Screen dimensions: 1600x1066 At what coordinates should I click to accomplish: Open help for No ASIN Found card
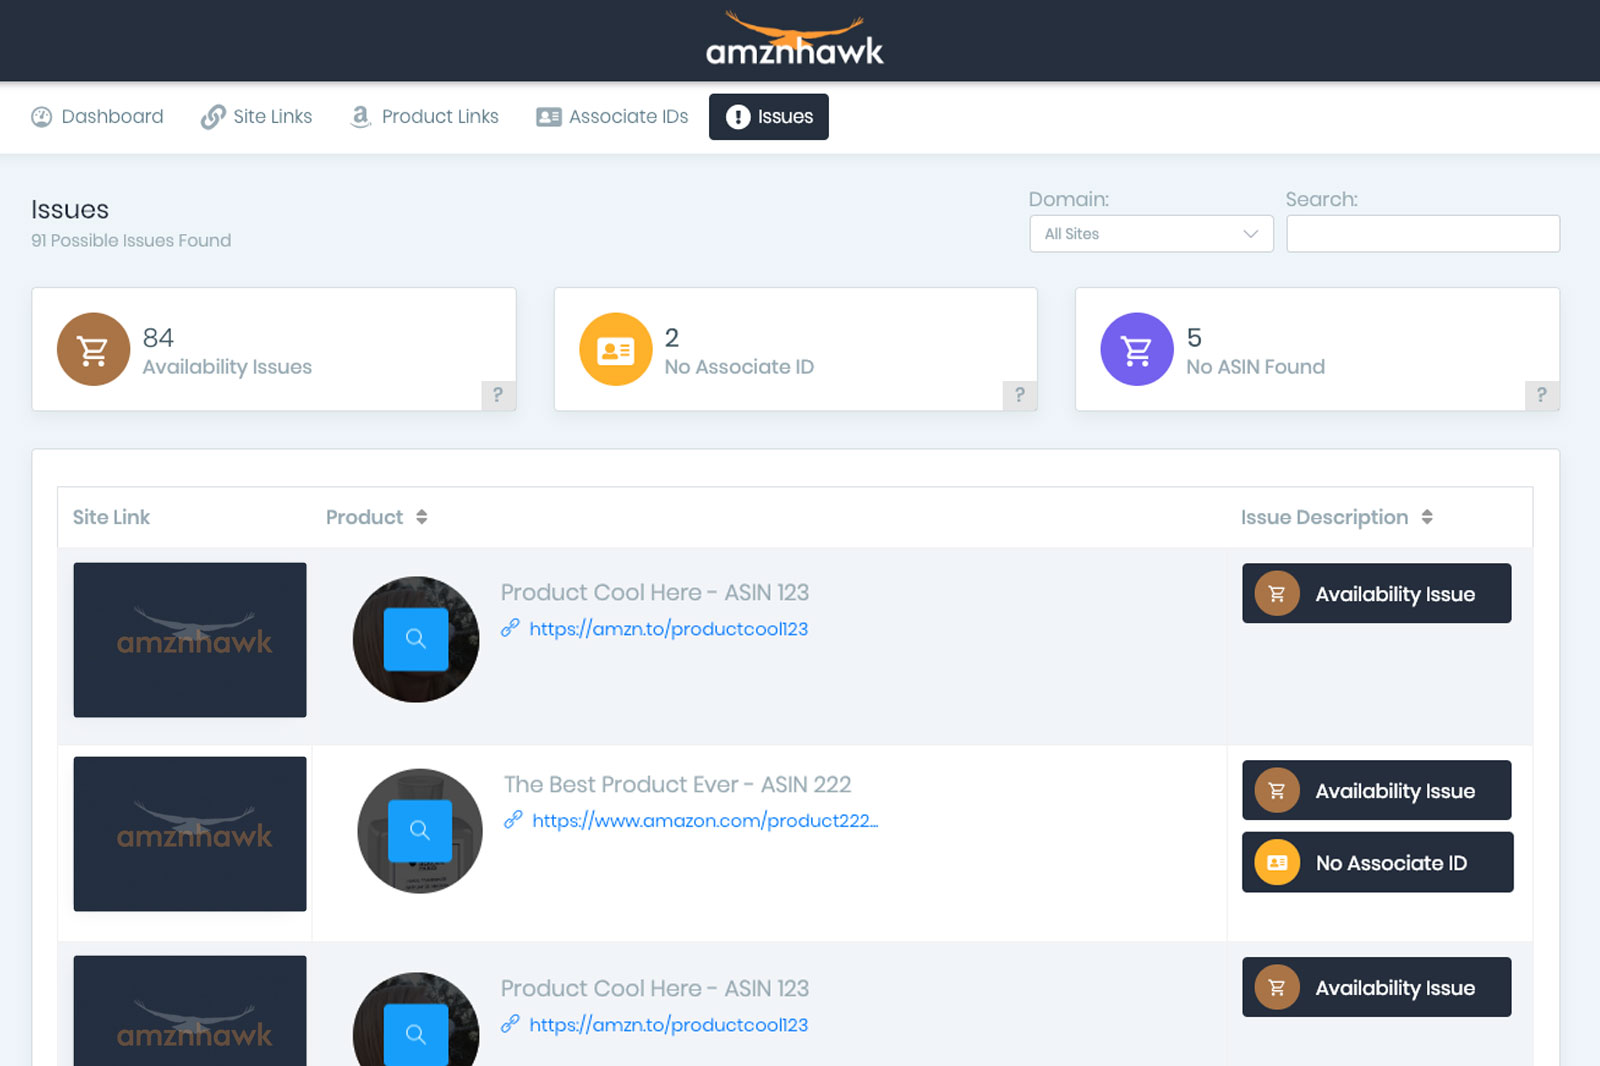[1542, 395]
